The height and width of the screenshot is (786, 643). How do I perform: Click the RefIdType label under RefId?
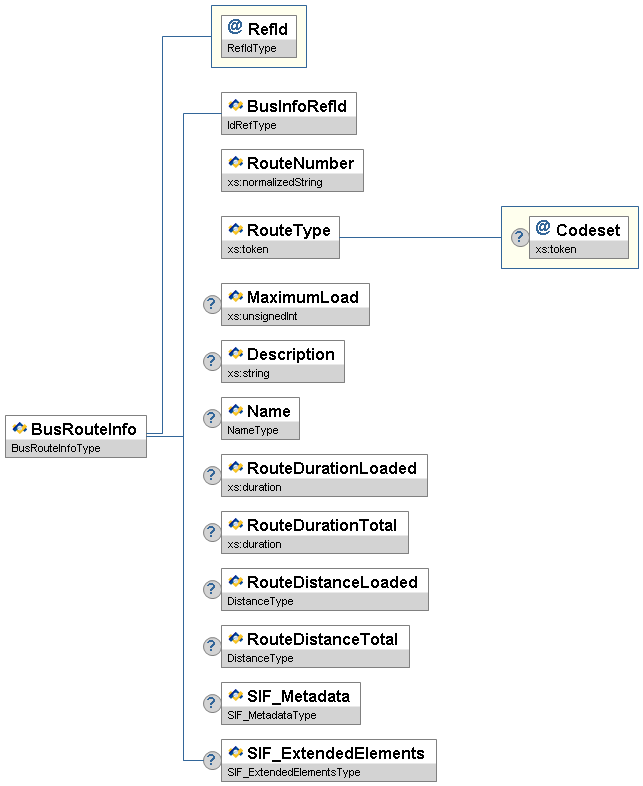[x=248, y=48]
